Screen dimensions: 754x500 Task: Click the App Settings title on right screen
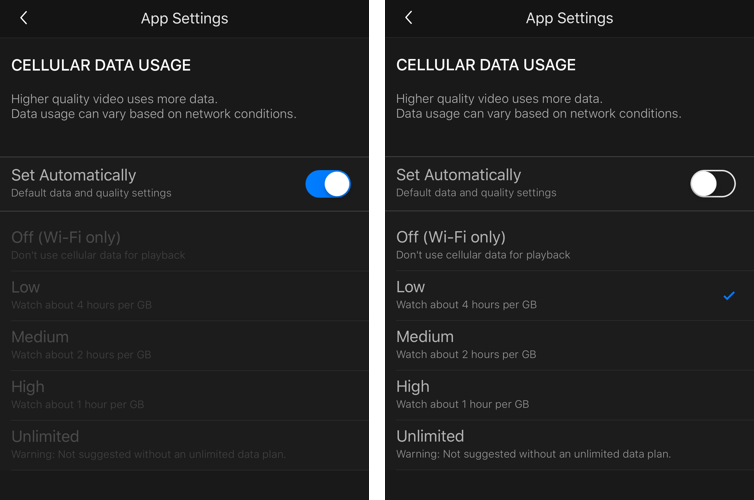(x=569, y=18)
